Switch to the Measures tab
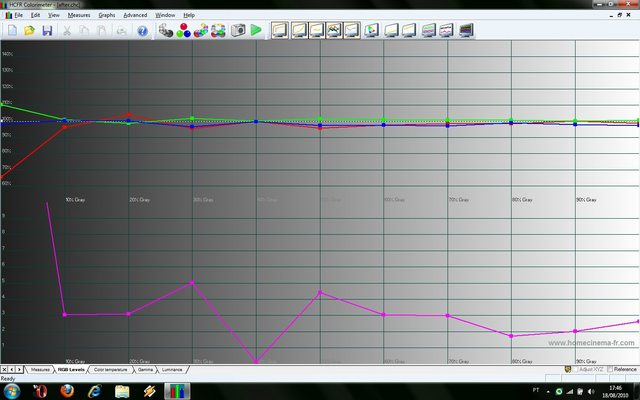 [40, 369]
